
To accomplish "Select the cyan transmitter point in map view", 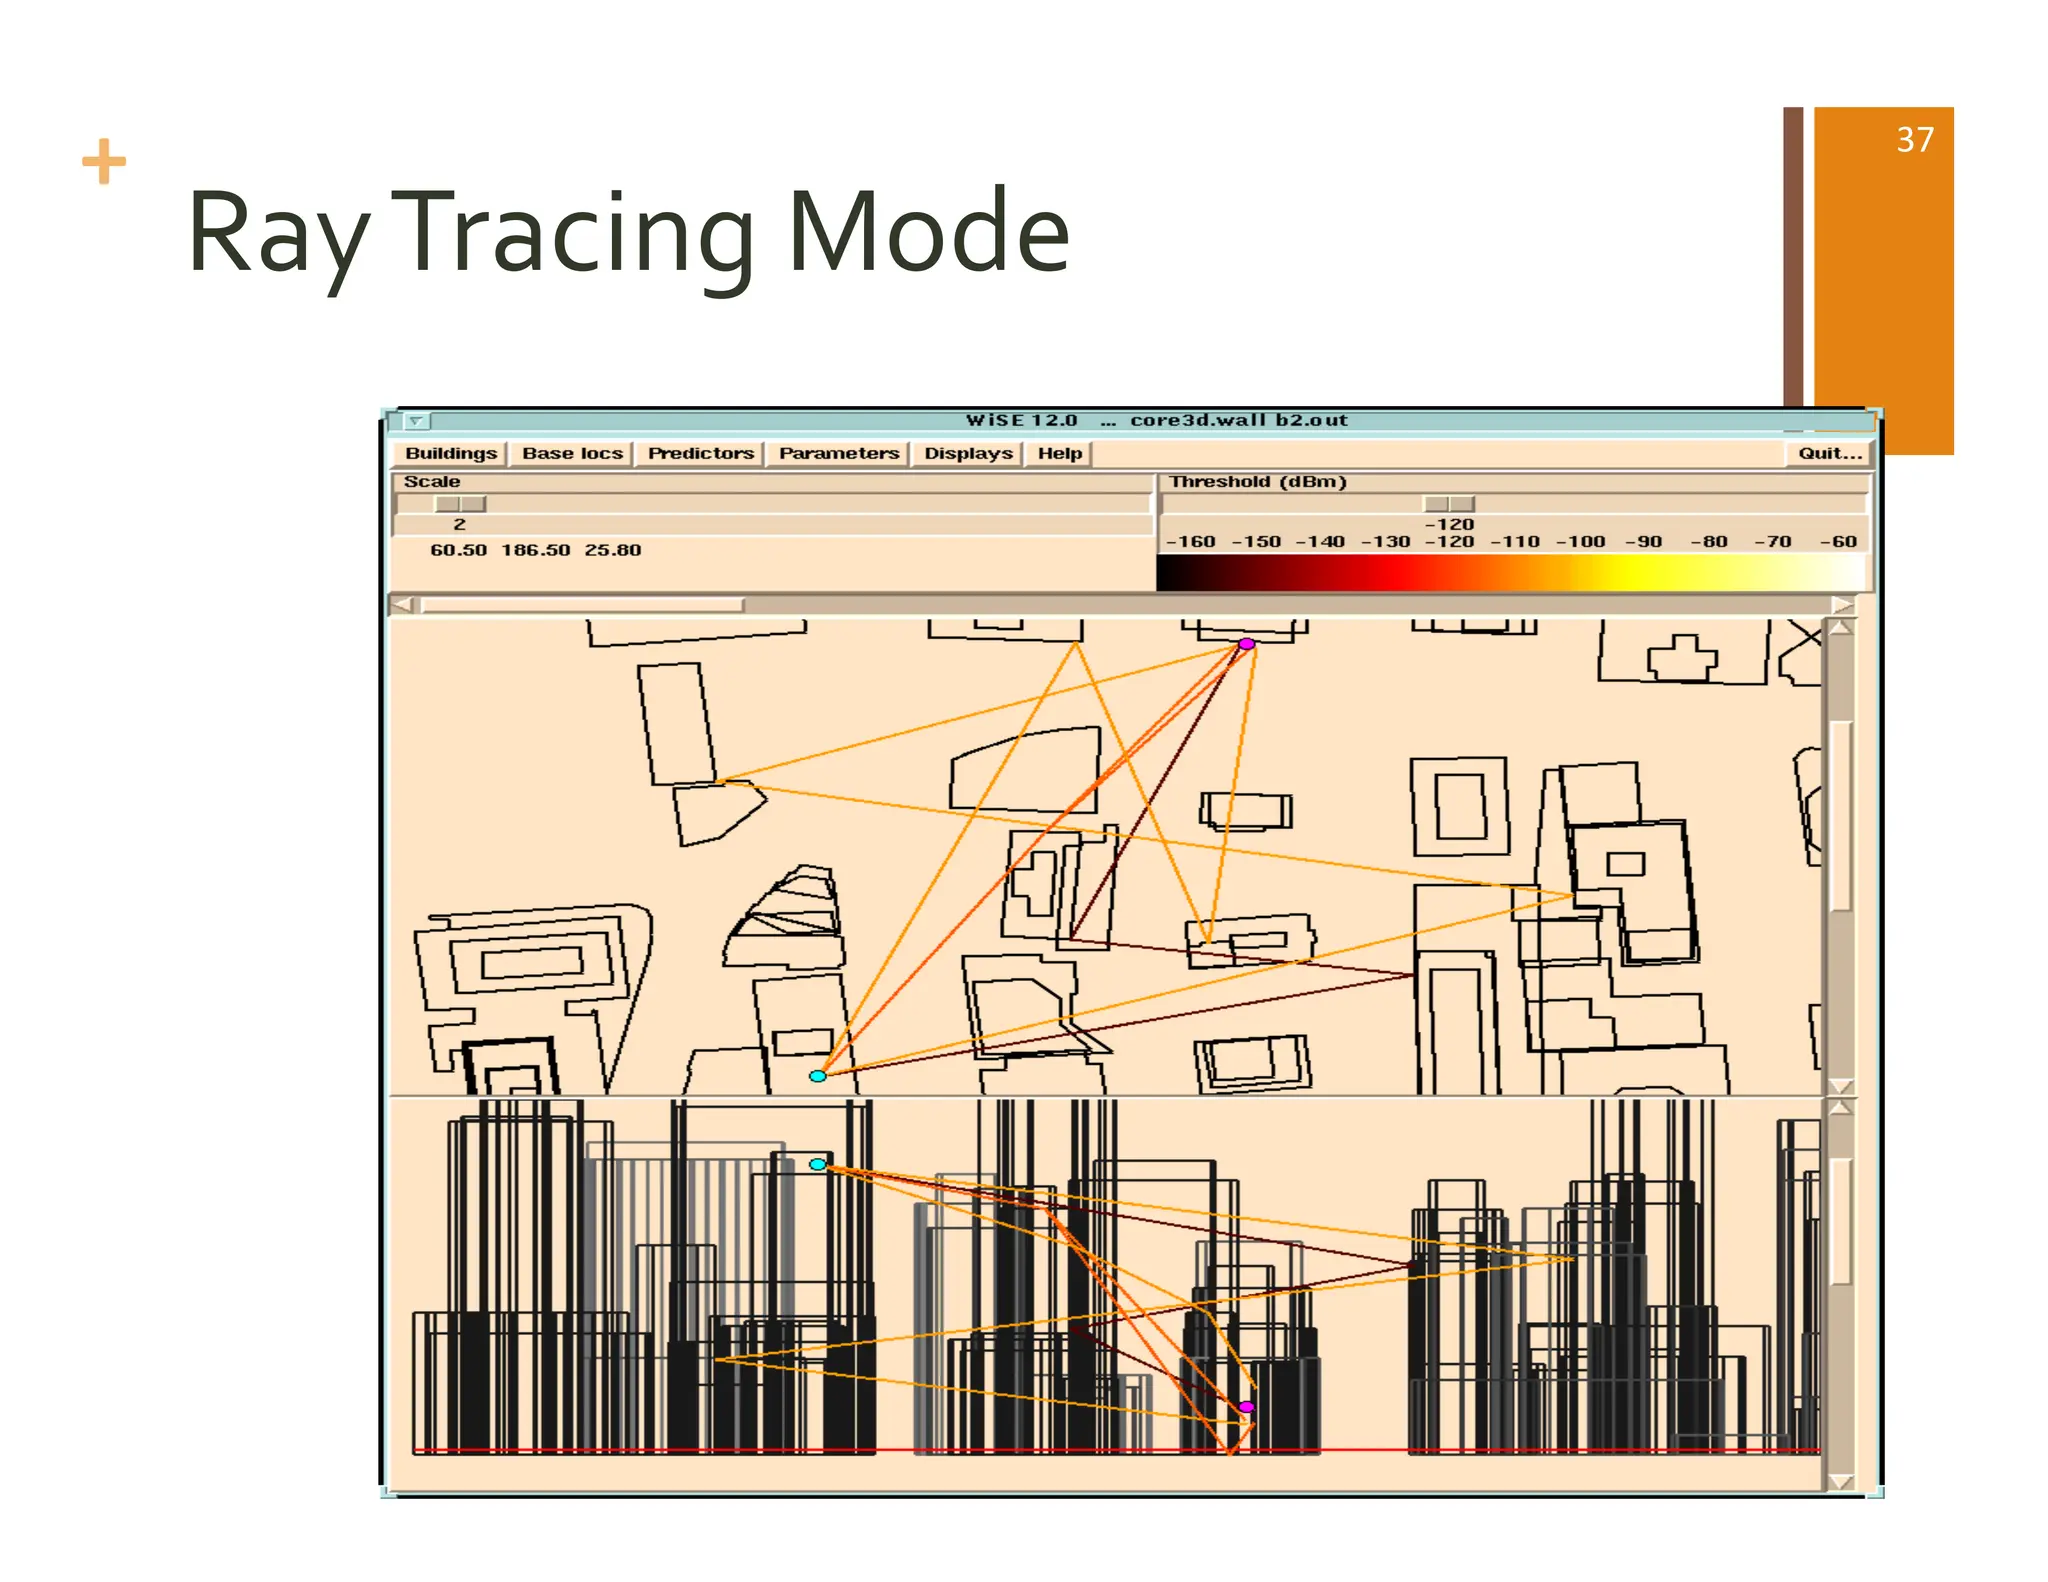I will (818, 1076).
